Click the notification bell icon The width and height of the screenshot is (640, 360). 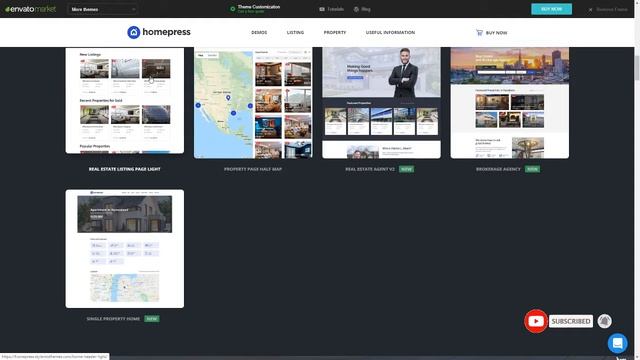(x=604, y=321)
